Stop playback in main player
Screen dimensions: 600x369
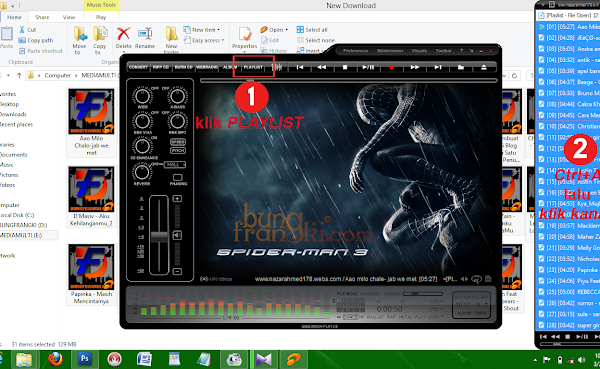pos(345,67)
